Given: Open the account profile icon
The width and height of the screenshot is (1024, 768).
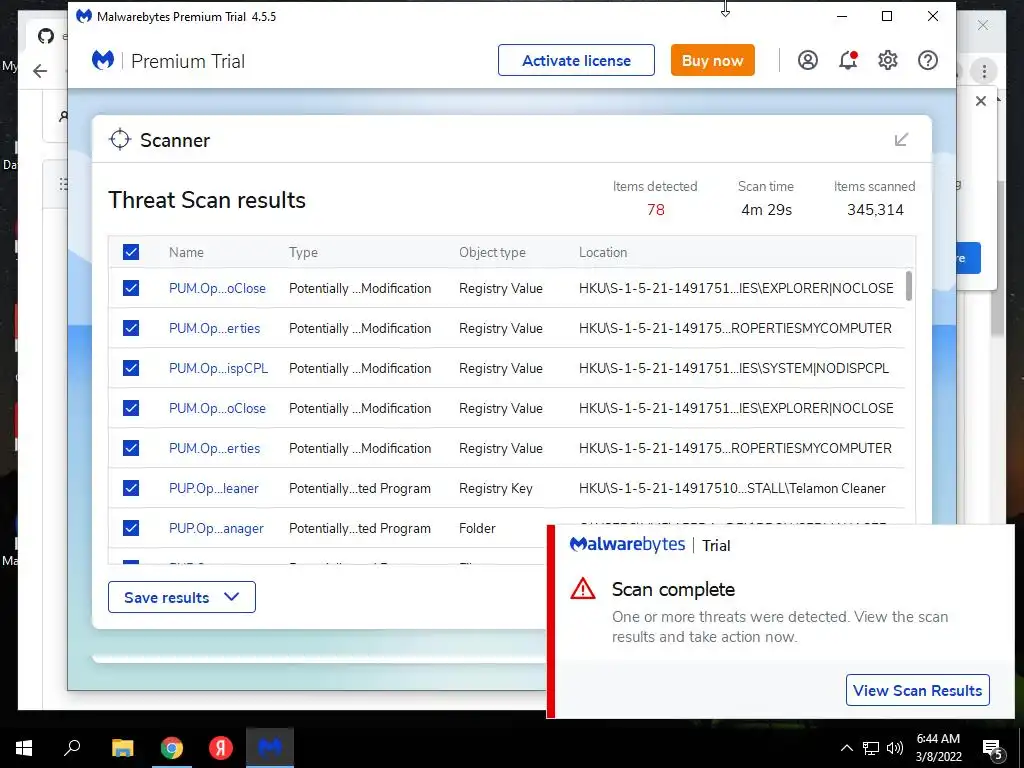Looking at the screenshot, I should coord(808,61).
